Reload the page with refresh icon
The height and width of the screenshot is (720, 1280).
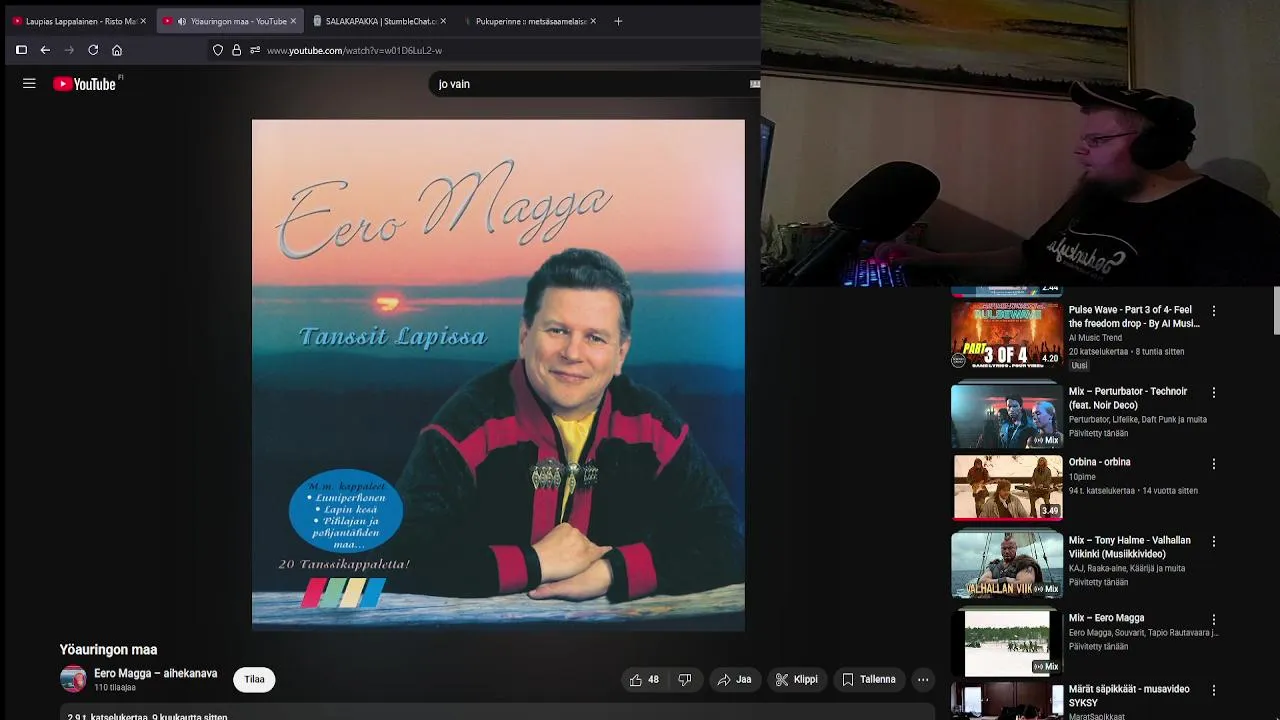(93, 50)
